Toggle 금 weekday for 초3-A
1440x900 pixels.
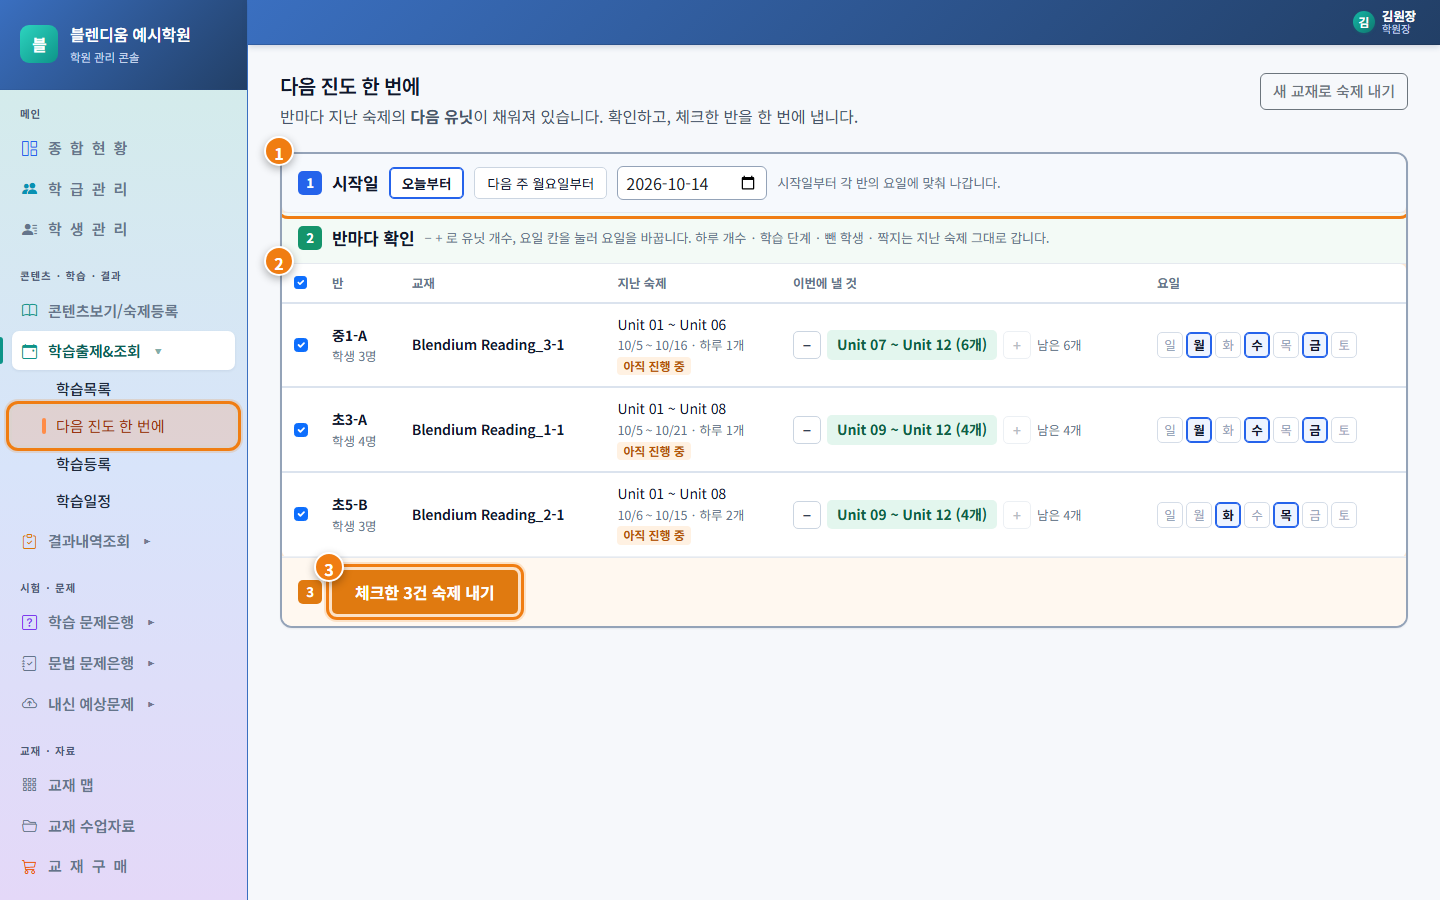pyautogui.click(x=1315, y=430)
